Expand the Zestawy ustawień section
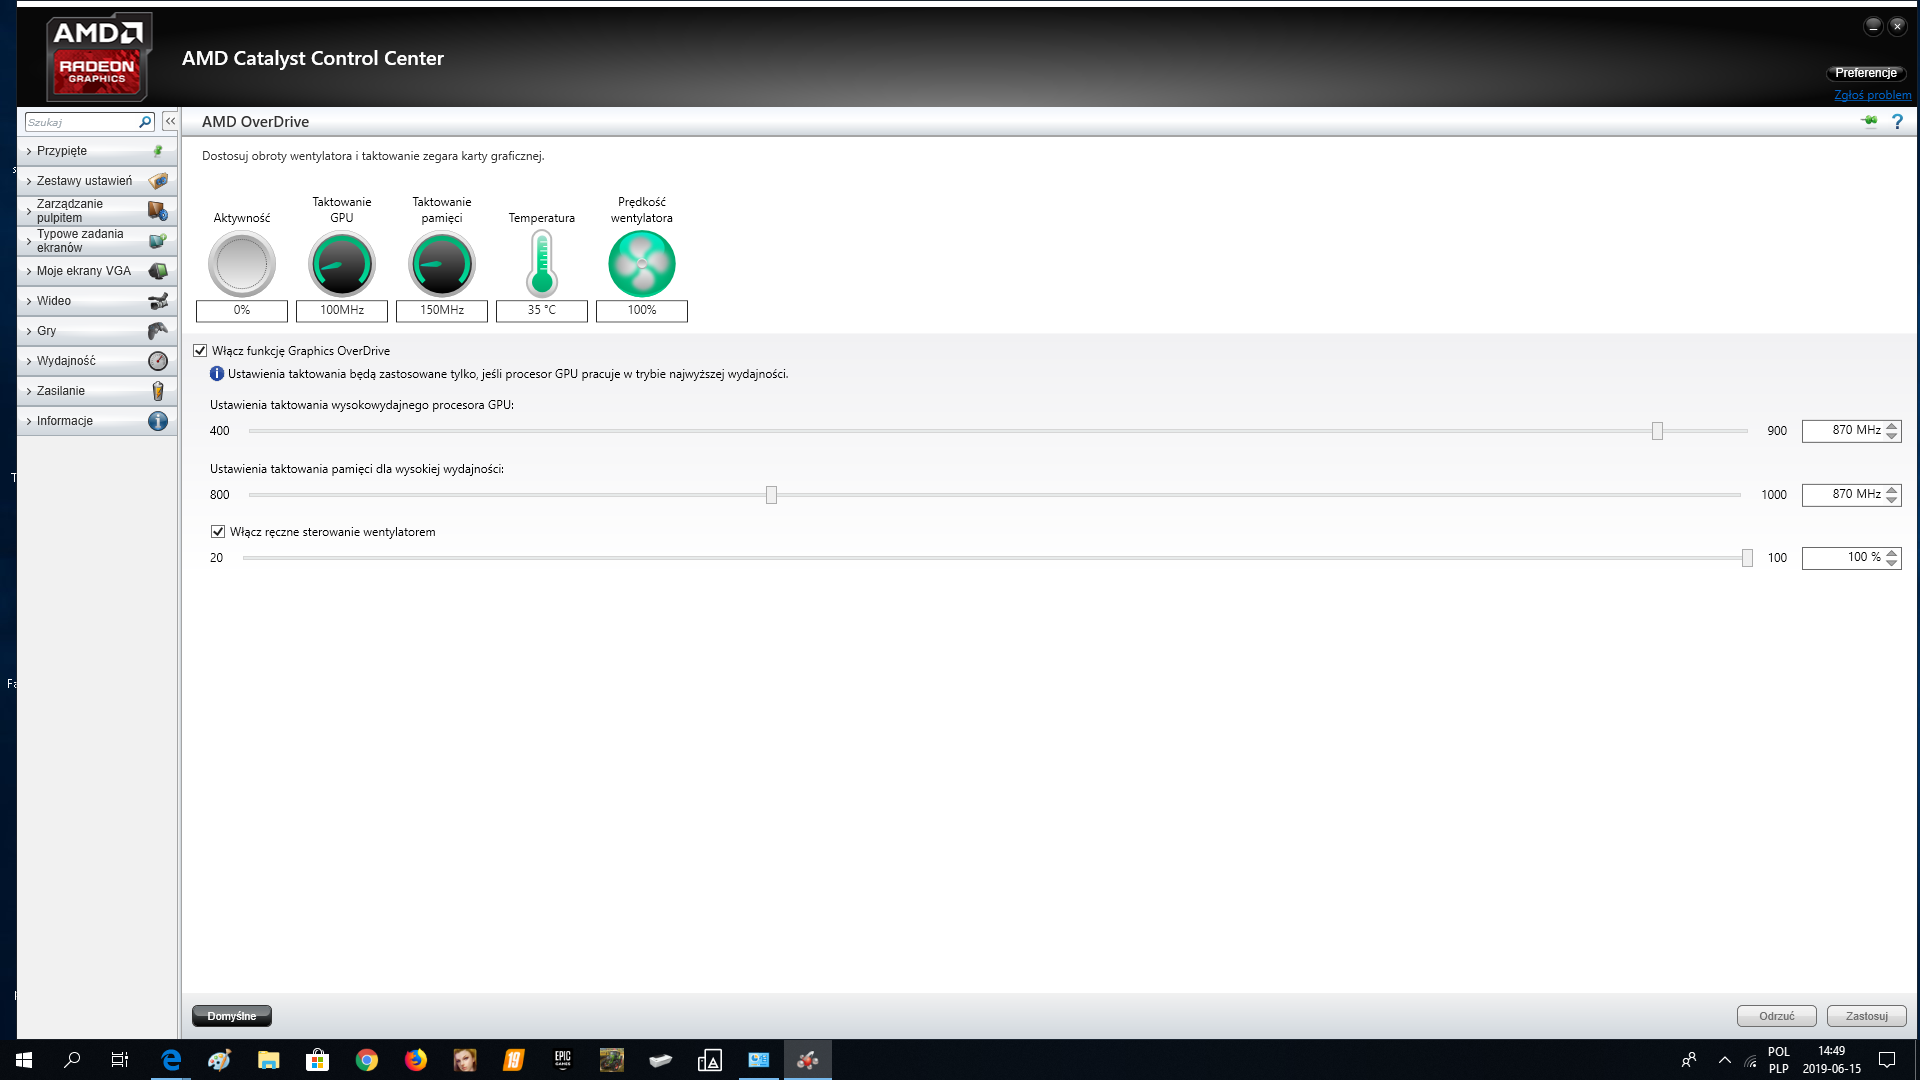Image resolution: width=1920 pixels, height=1080 pixels. [x=84, y=181]
